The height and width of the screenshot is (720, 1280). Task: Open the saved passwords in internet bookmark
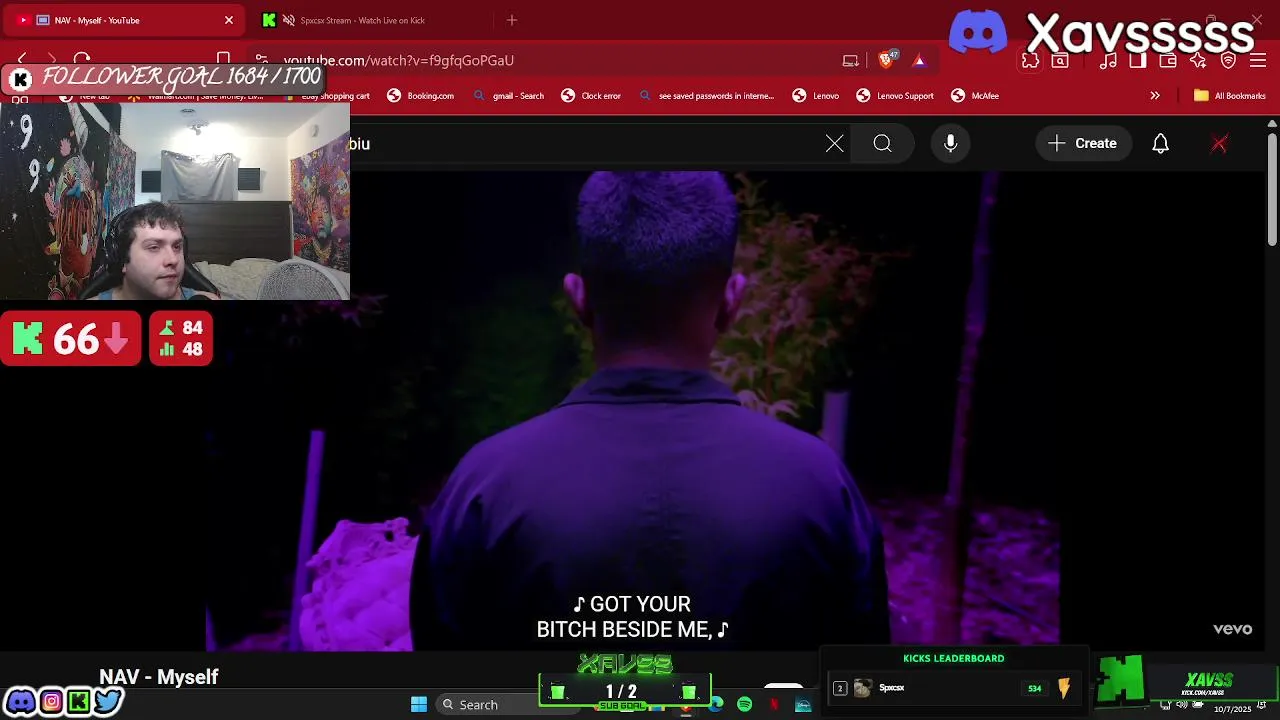point(707,96)
